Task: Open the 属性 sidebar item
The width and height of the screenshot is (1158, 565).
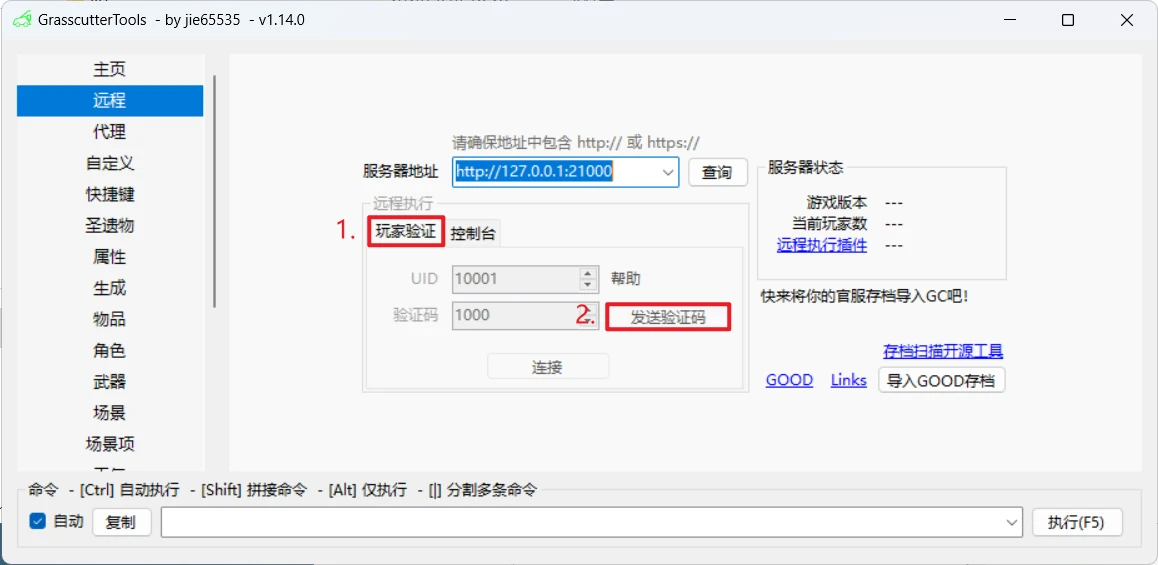Action: click(x=109, y=257)
